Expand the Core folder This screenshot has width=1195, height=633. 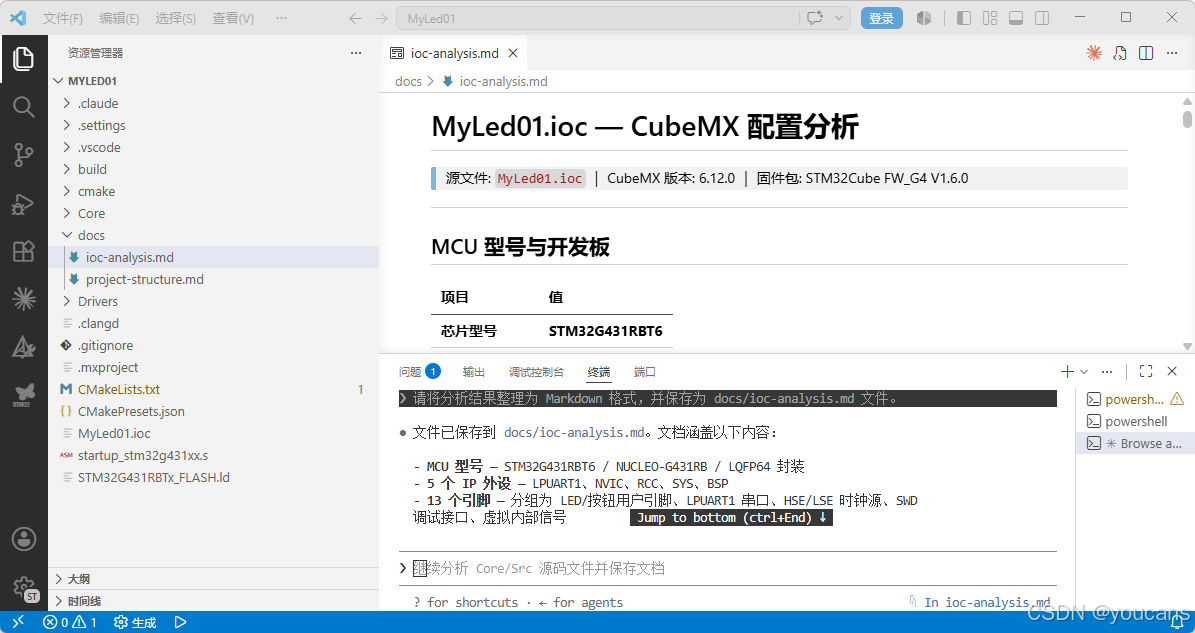point(213,213)
